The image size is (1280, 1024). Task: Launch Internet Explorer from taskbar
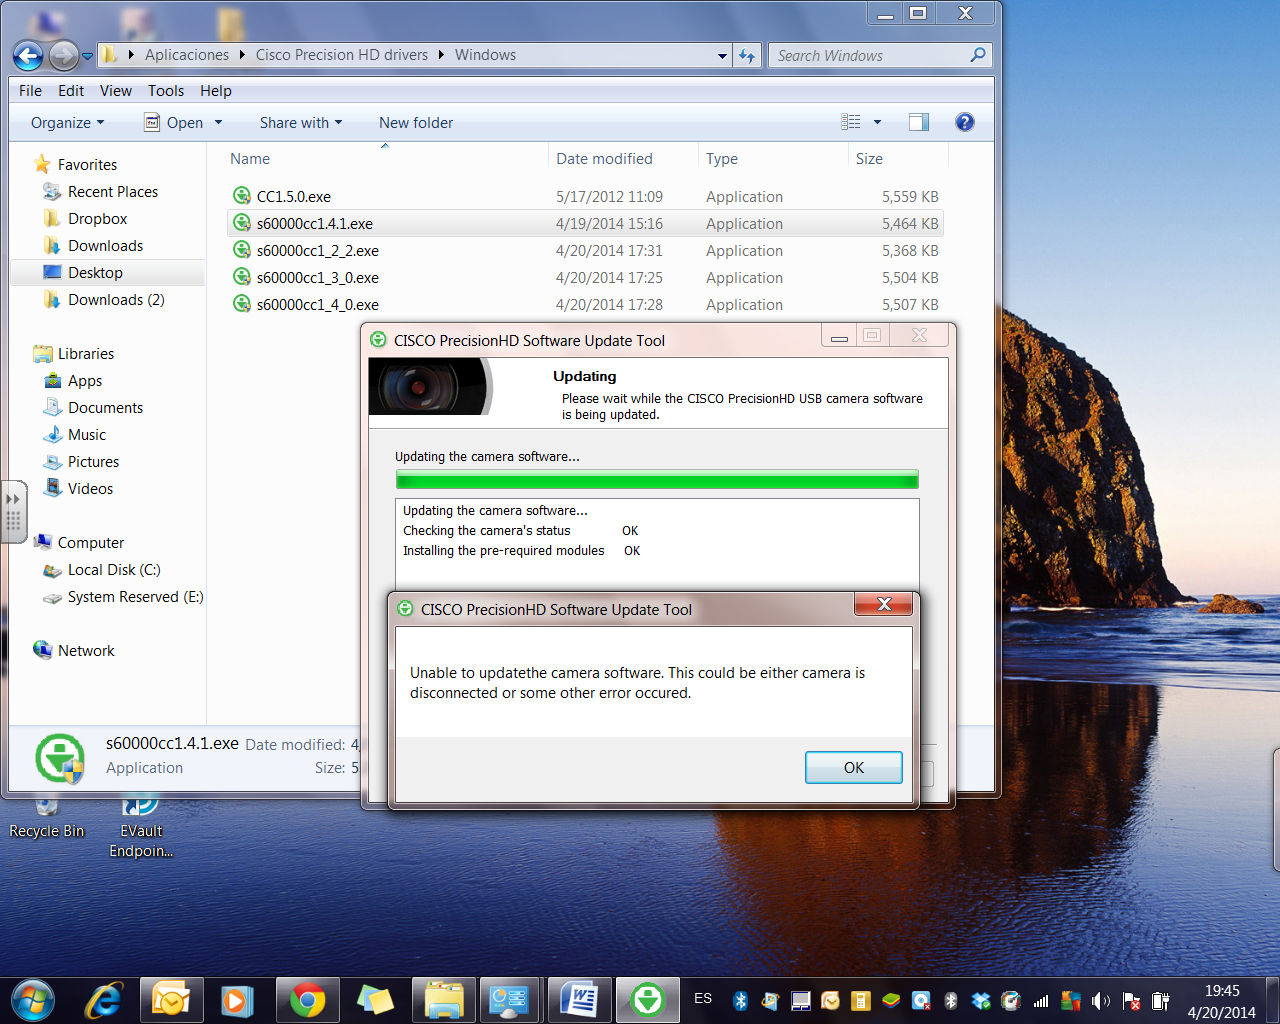103,1000
